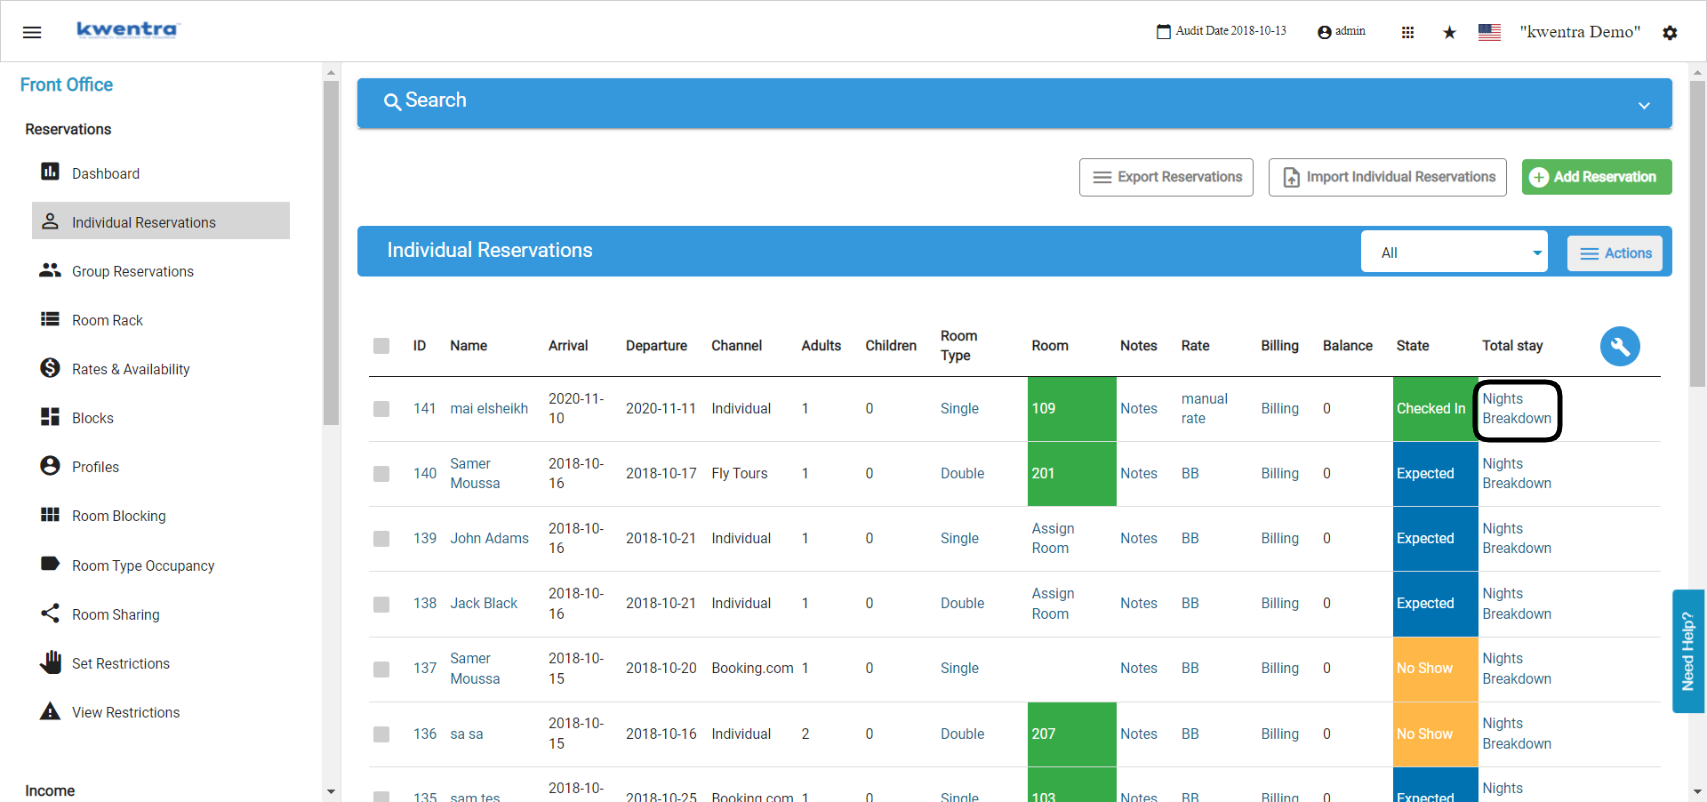Viewport: 1707px width, 802px height.
Task: Click the Rates & Availability dollar icon
Action: tap(50, 368)
